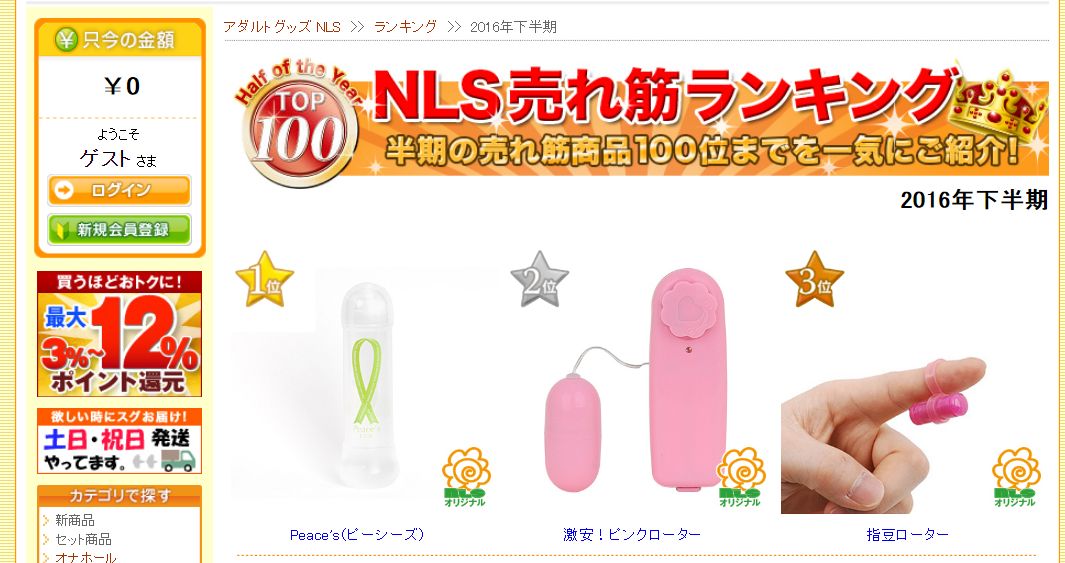Go to ランキング breadcrumb link
Image resolution: width=1065 pixels, height=563 pixels.
[405, 26]
